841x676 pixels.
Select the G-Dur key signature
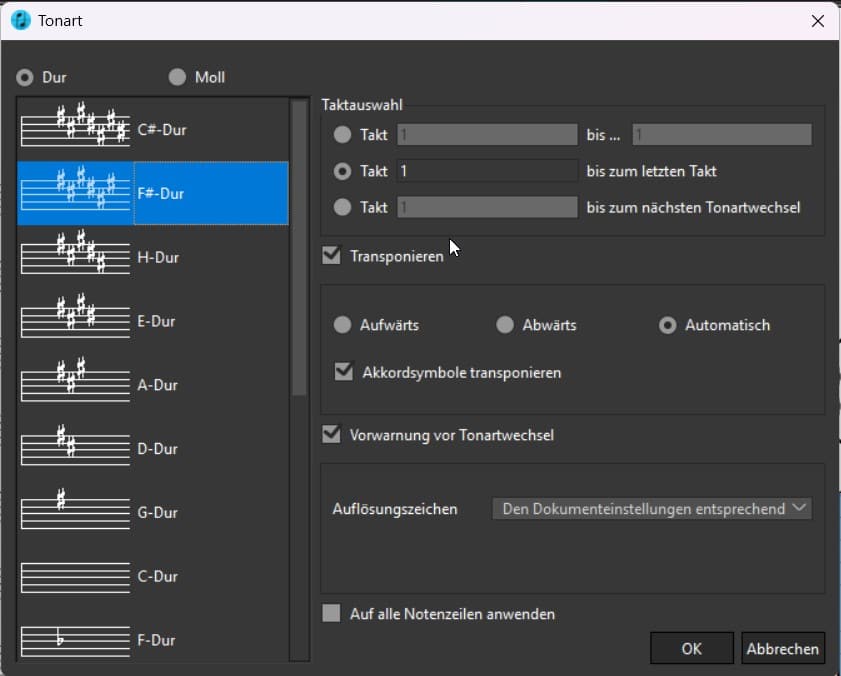click(76, 512)
